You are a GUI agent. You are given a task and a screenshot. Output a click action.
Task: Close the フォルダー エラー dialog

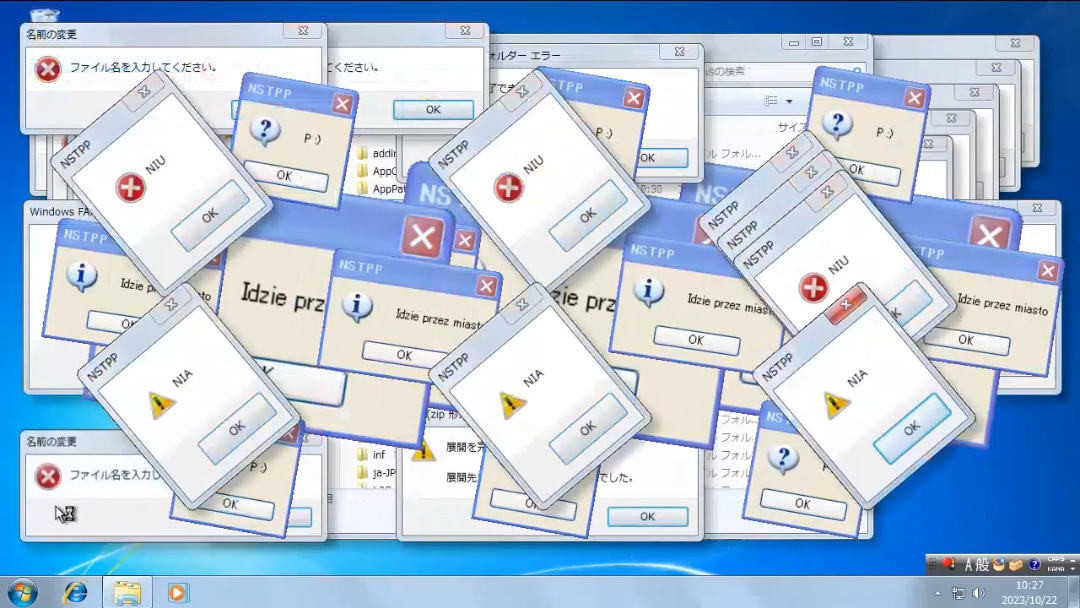[679, 52]
